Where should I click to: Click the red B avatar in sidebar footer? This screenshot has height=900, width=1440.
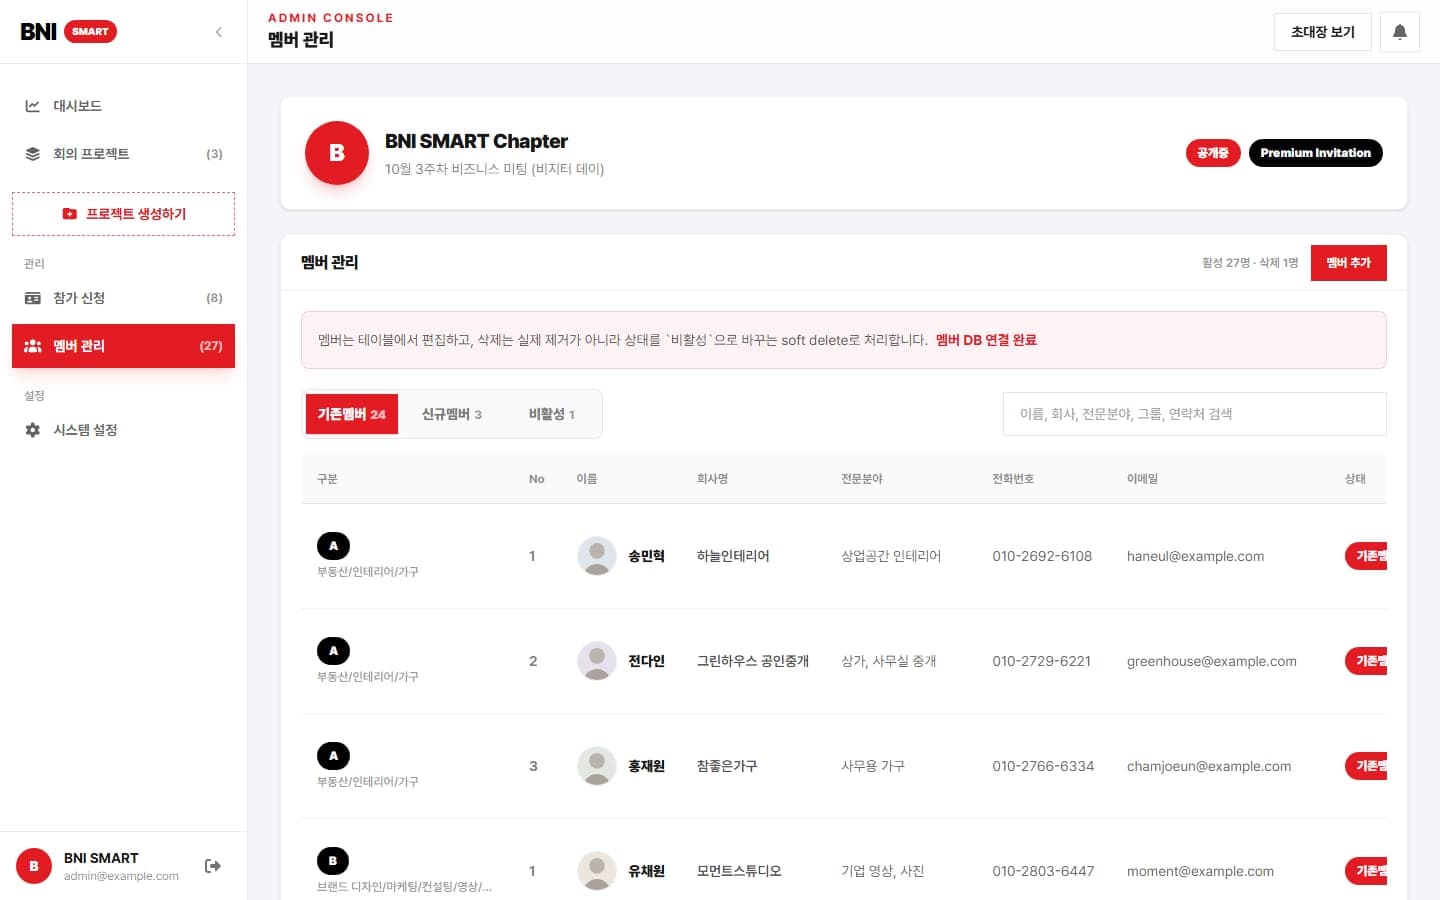(x=34, y=866)
